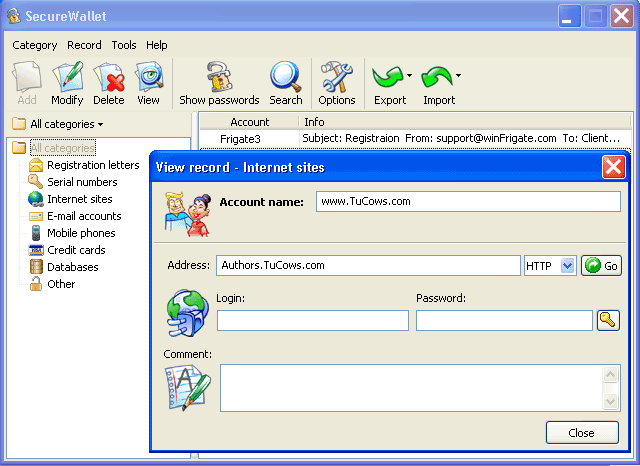Click the key icon beside Password field
Viewport: 640px width, 466px height.
click(x=608, y=320)
